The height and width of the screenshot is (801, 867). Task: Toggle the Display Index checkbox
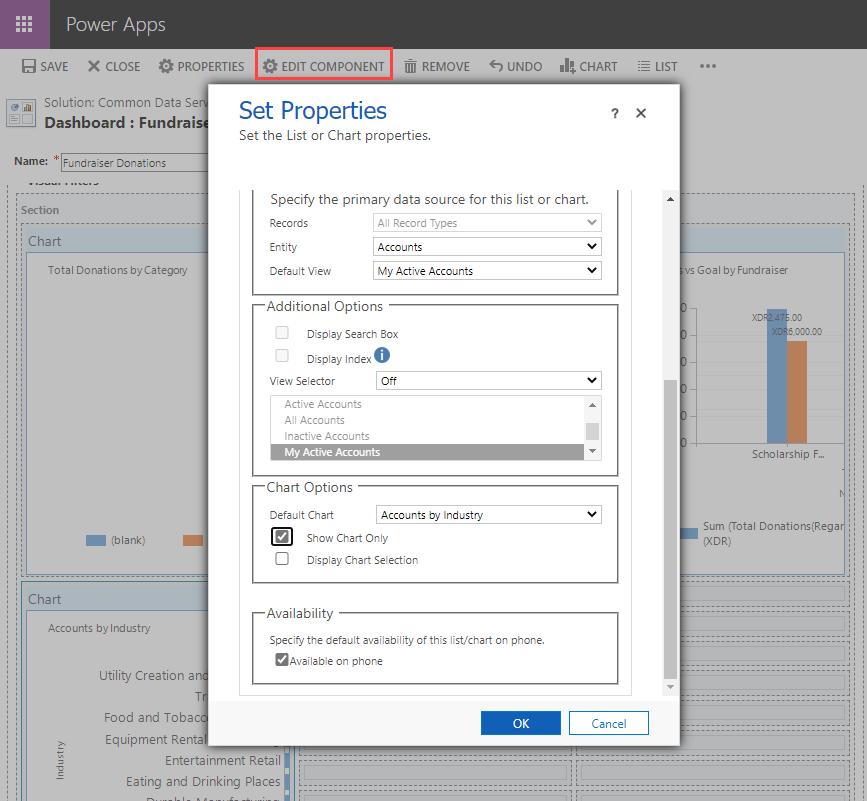(282, 355)
